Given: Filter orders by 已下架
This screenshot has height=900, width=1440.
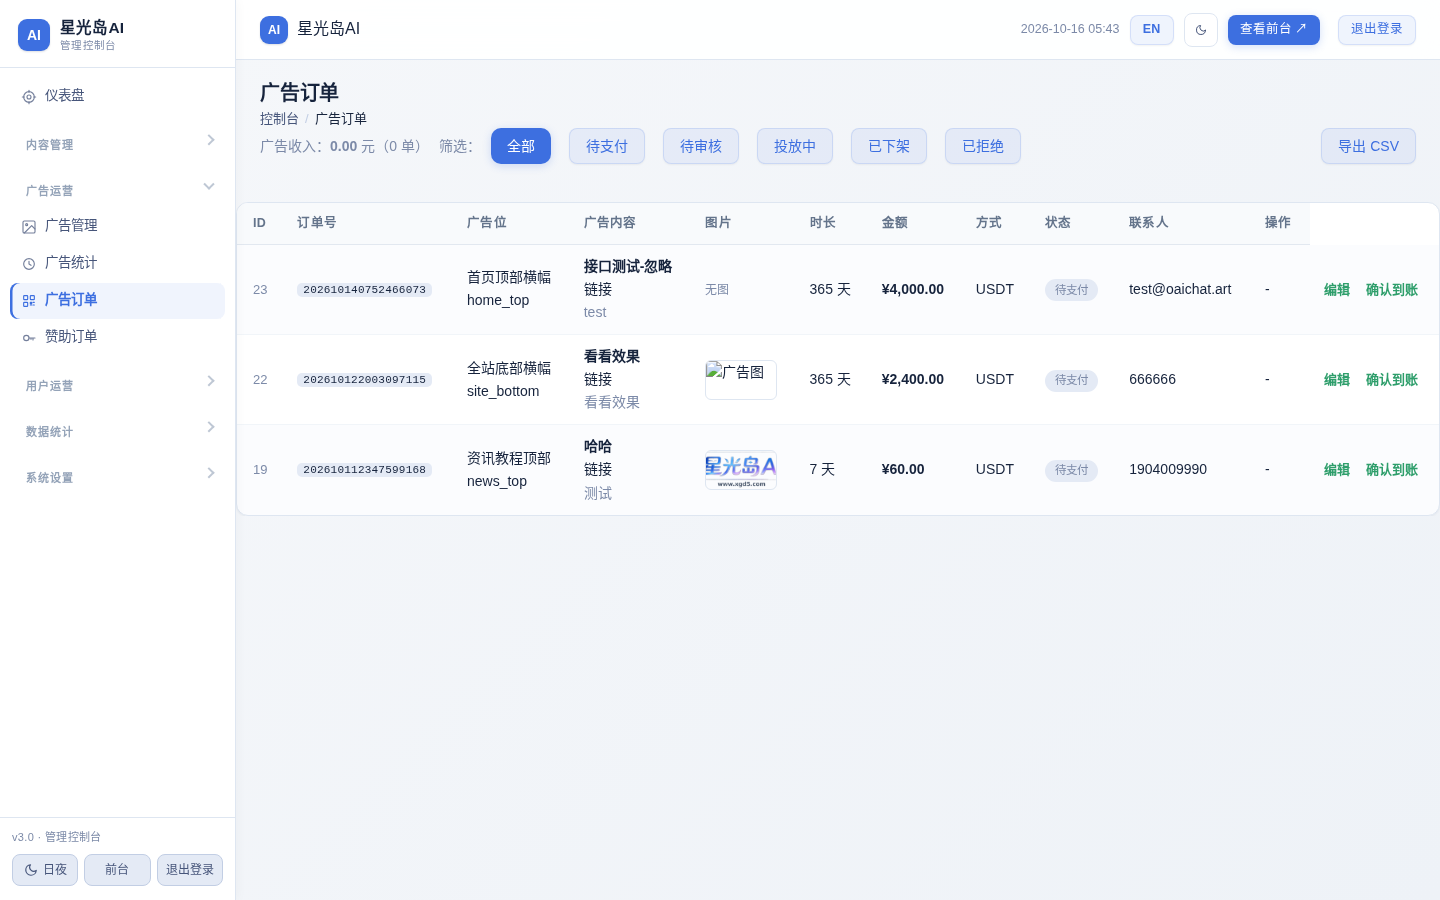Looking at the screenshot, I should click(889, 146).
